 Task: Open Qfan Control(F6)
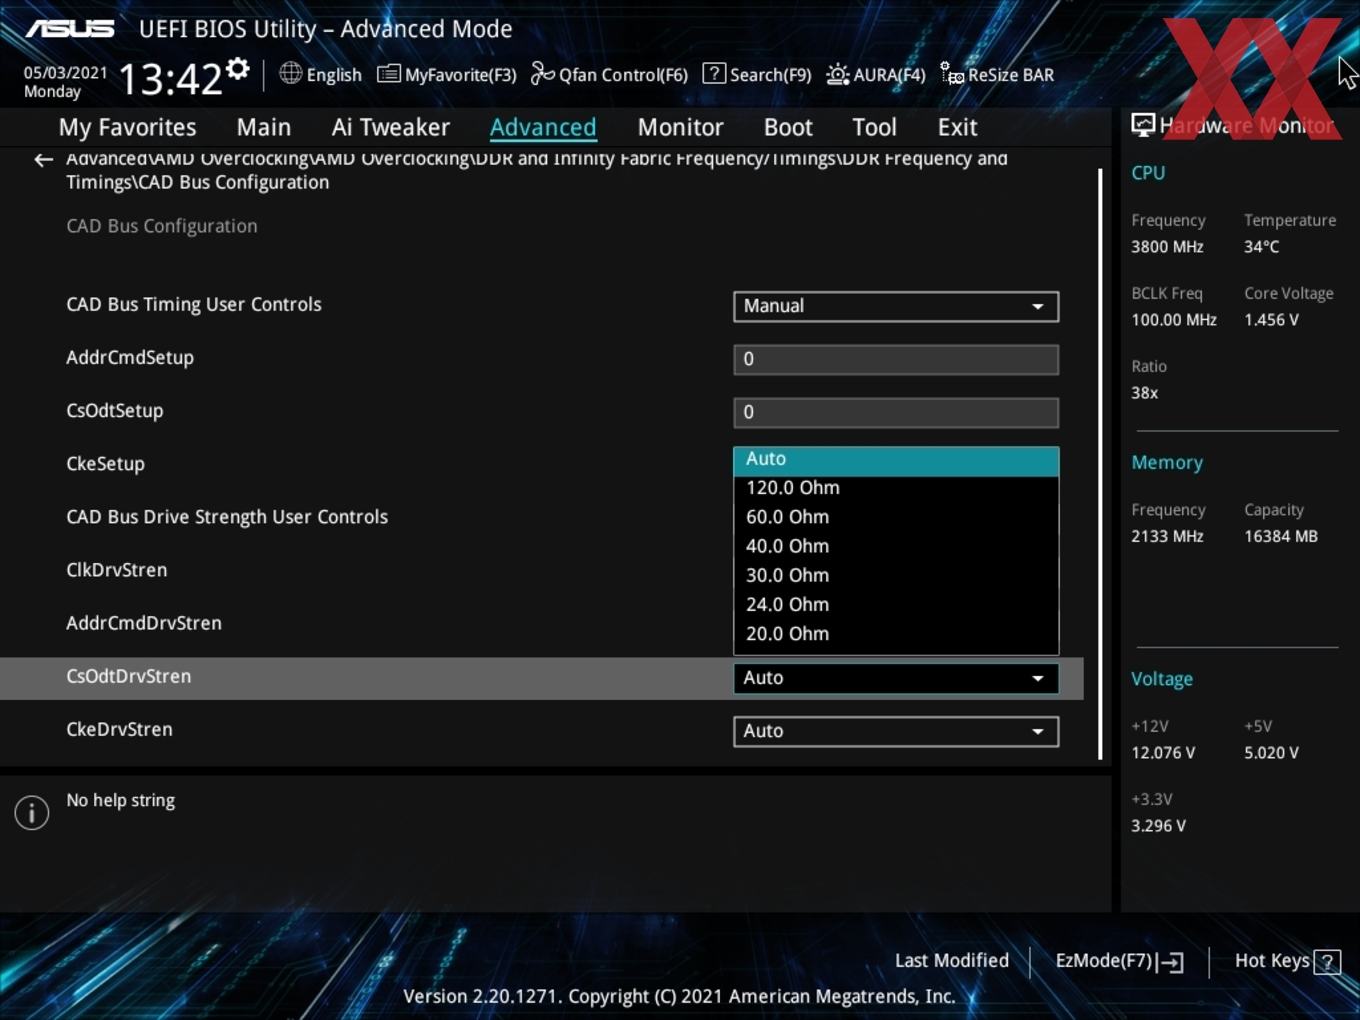(x=609, y=74)
